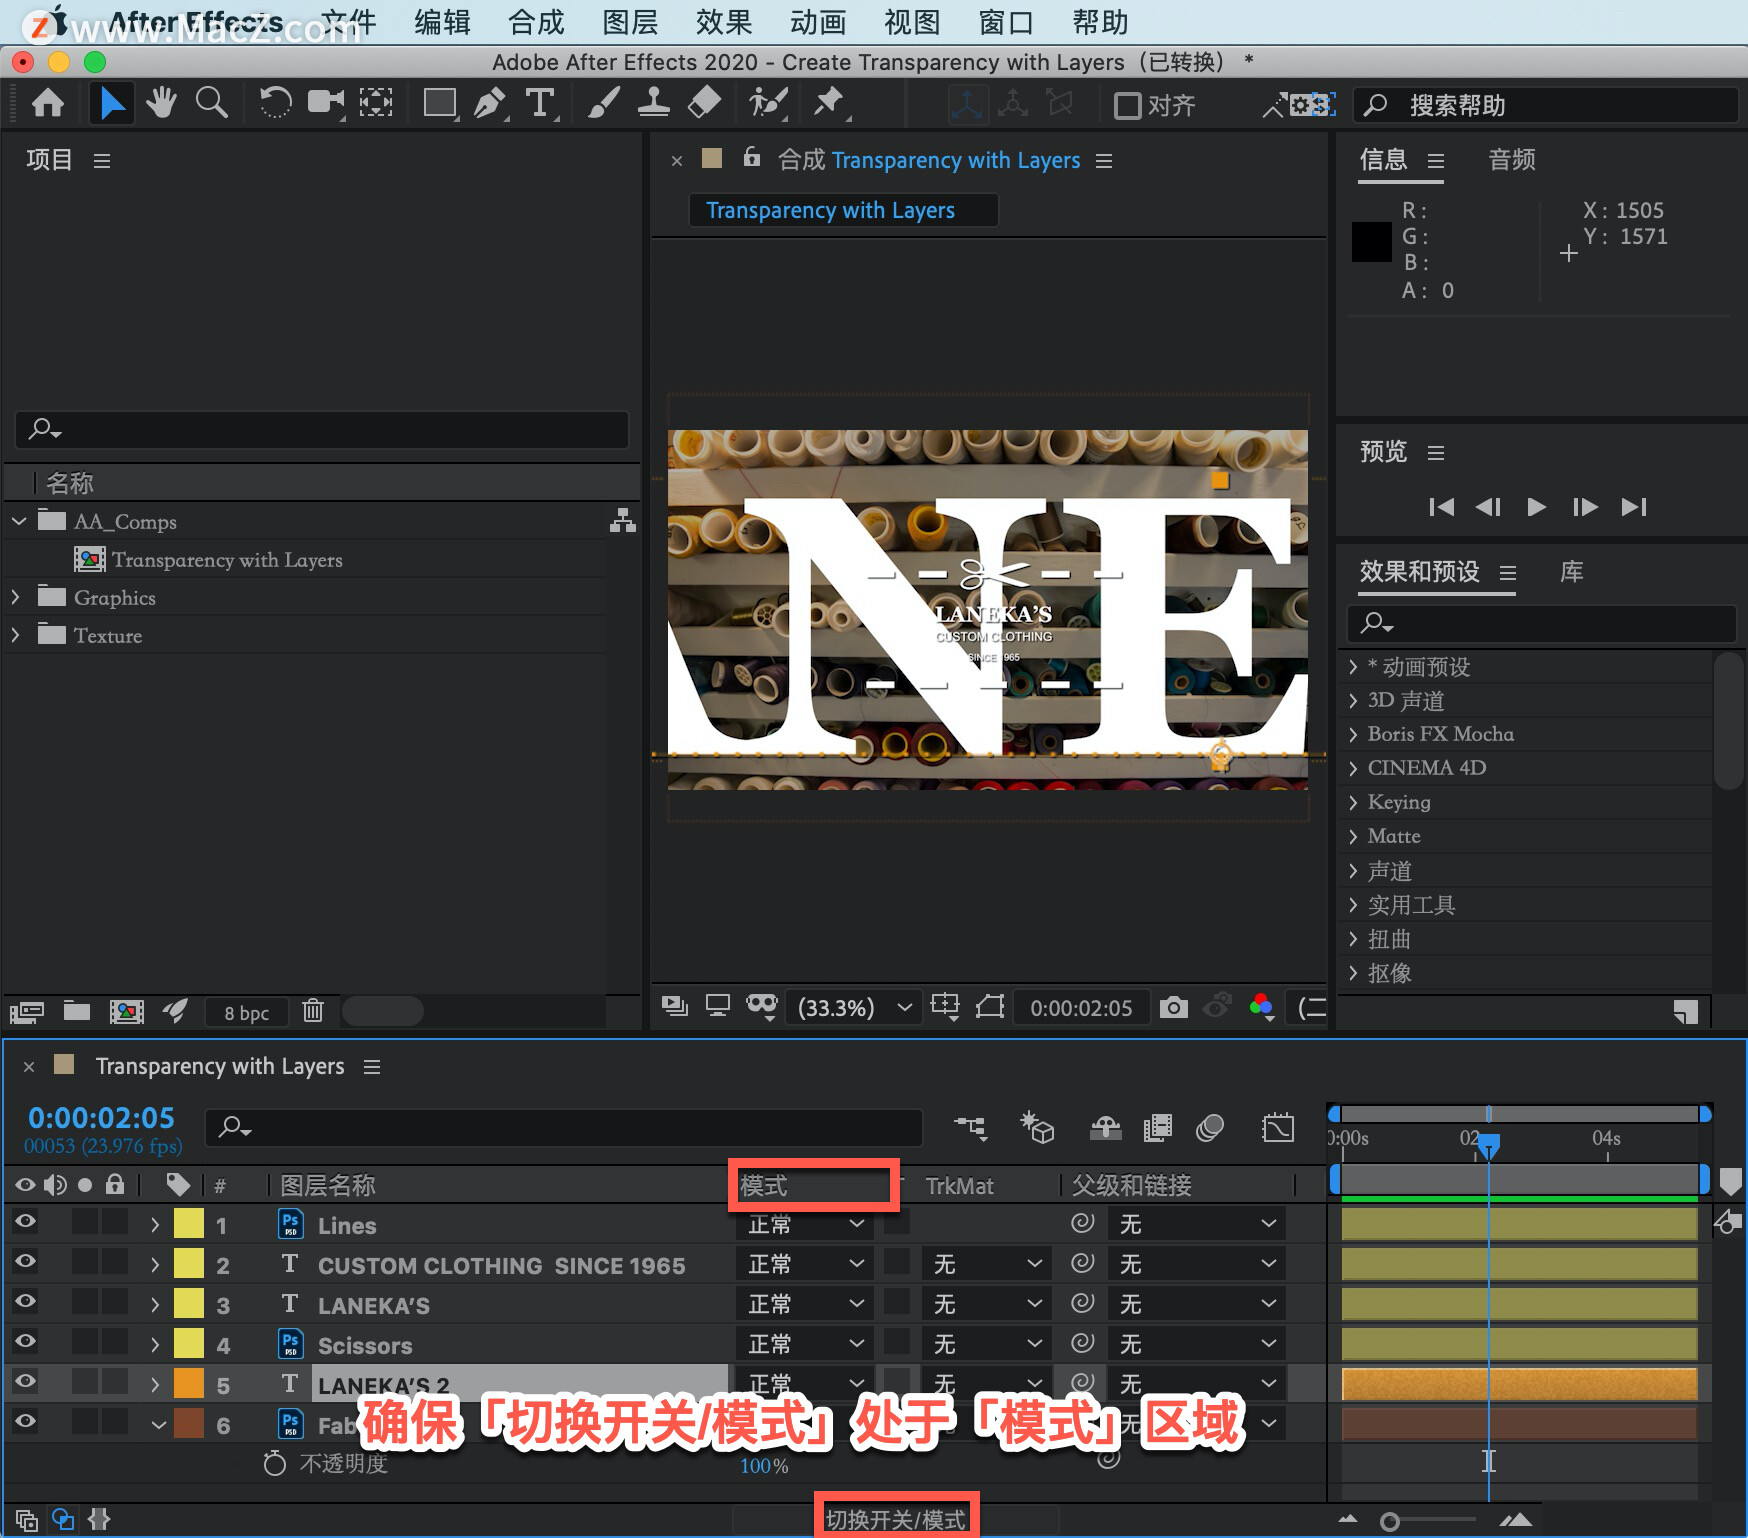Click the 8 bpc color depth button
Image resolution: width=1748 pixels, height=1538 pixels.
tap(246, 1012)
